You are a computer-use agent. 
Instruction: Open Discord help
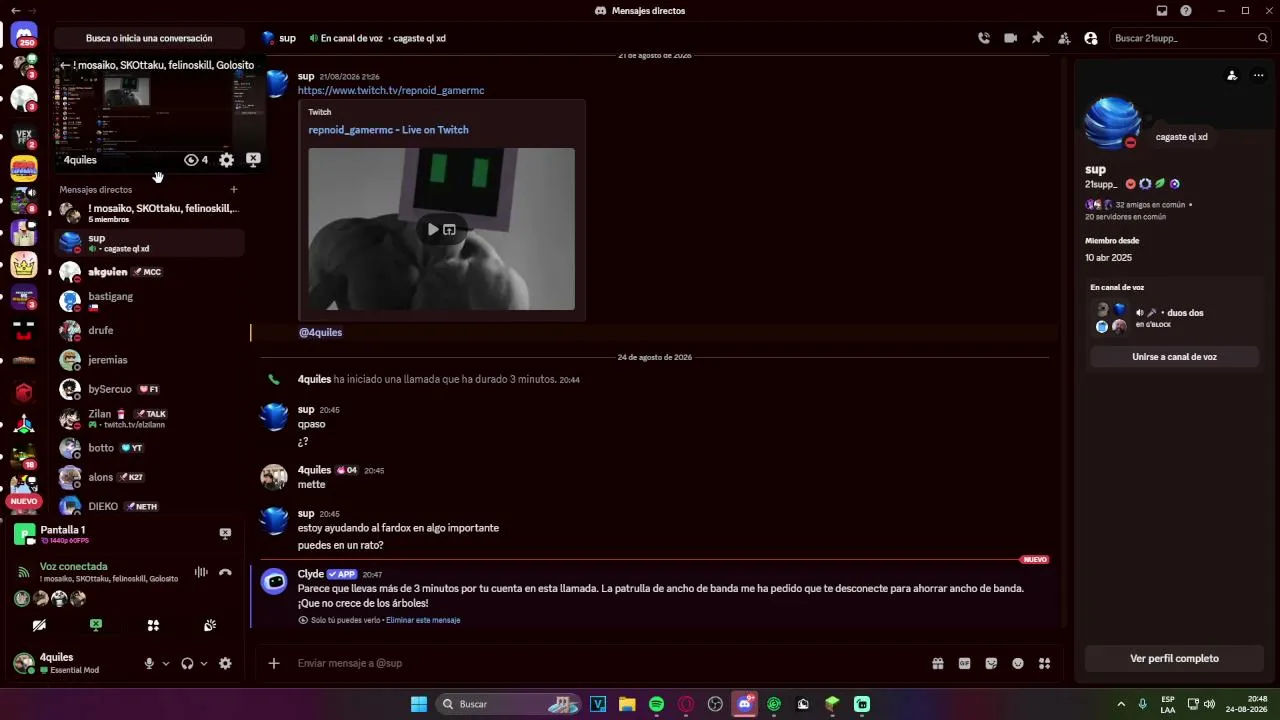coord(1186,11)
